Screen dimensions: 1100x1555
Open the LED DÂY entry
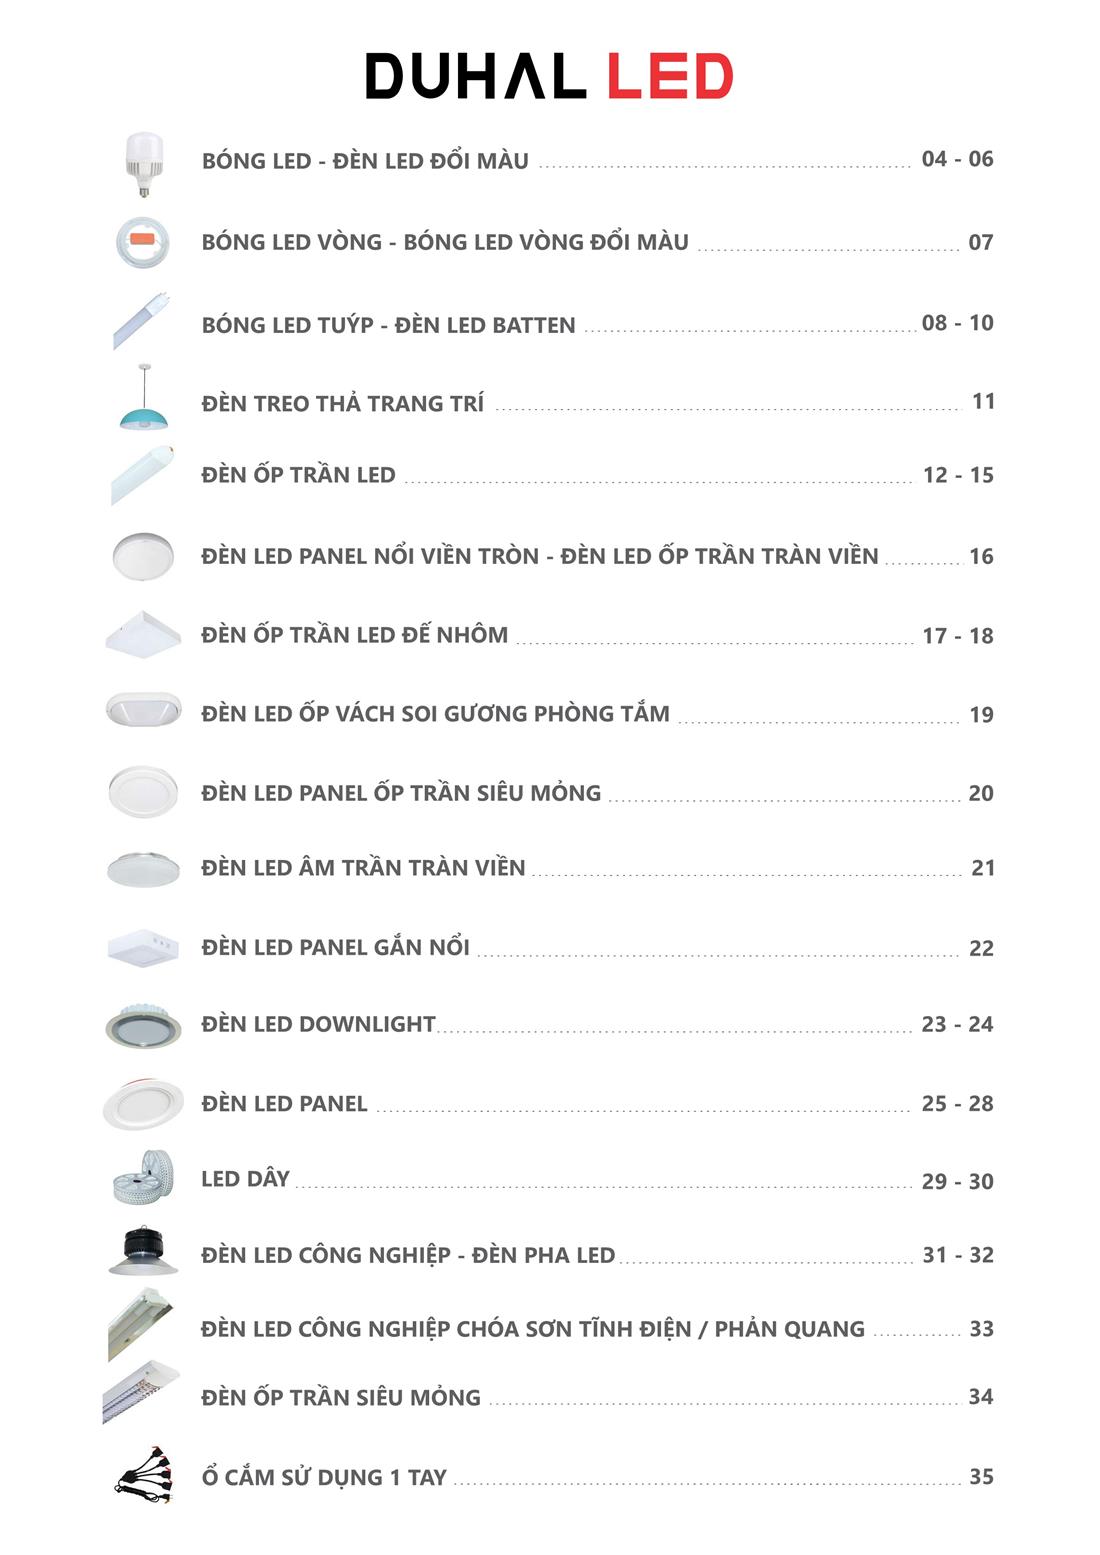click(x=245, y=1178)
